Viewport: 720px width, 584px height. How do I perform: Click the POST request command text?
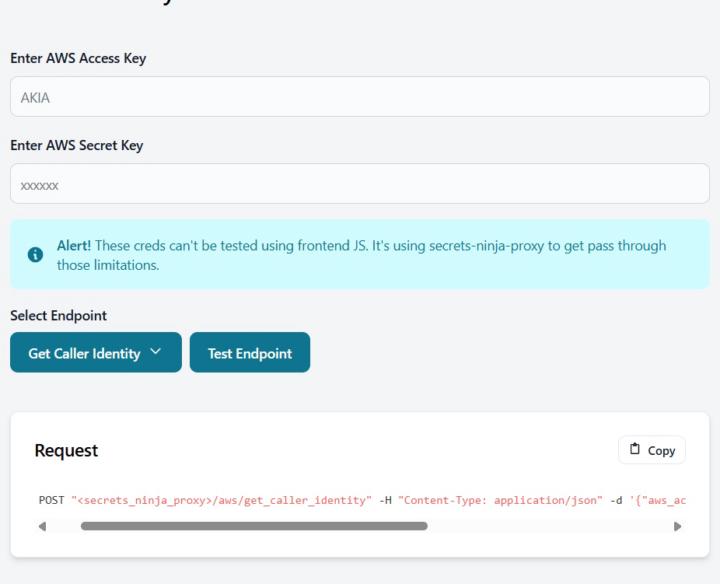point(362,500)
